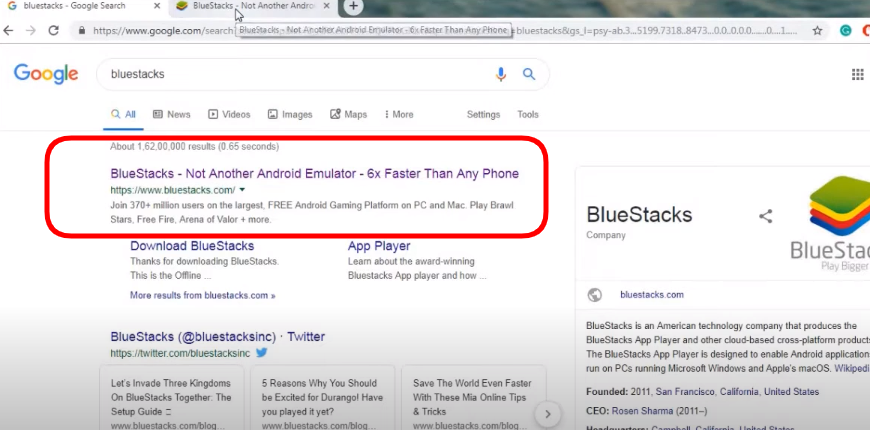
Task: Click the browser back arrow
Action: click(8, 31)
